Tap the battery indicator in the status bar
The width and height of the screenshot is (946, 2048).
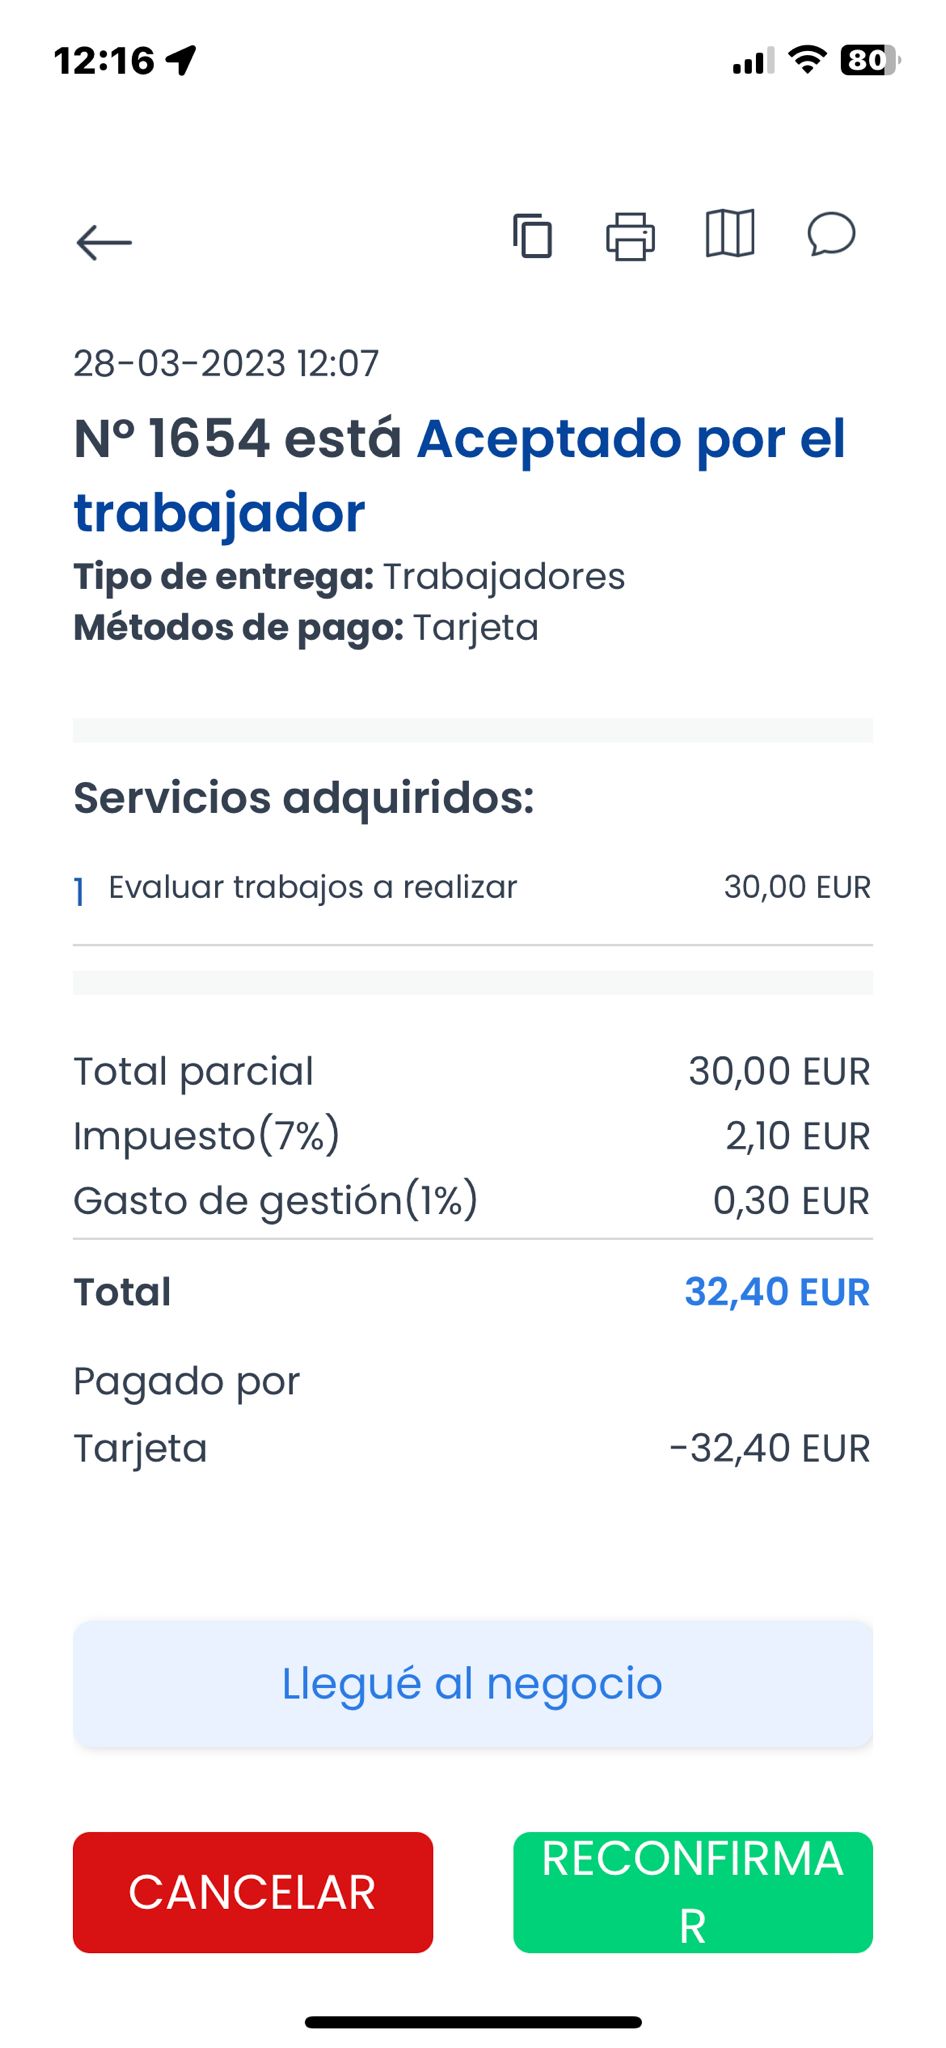pyautogui.click(x=870, y=61)
